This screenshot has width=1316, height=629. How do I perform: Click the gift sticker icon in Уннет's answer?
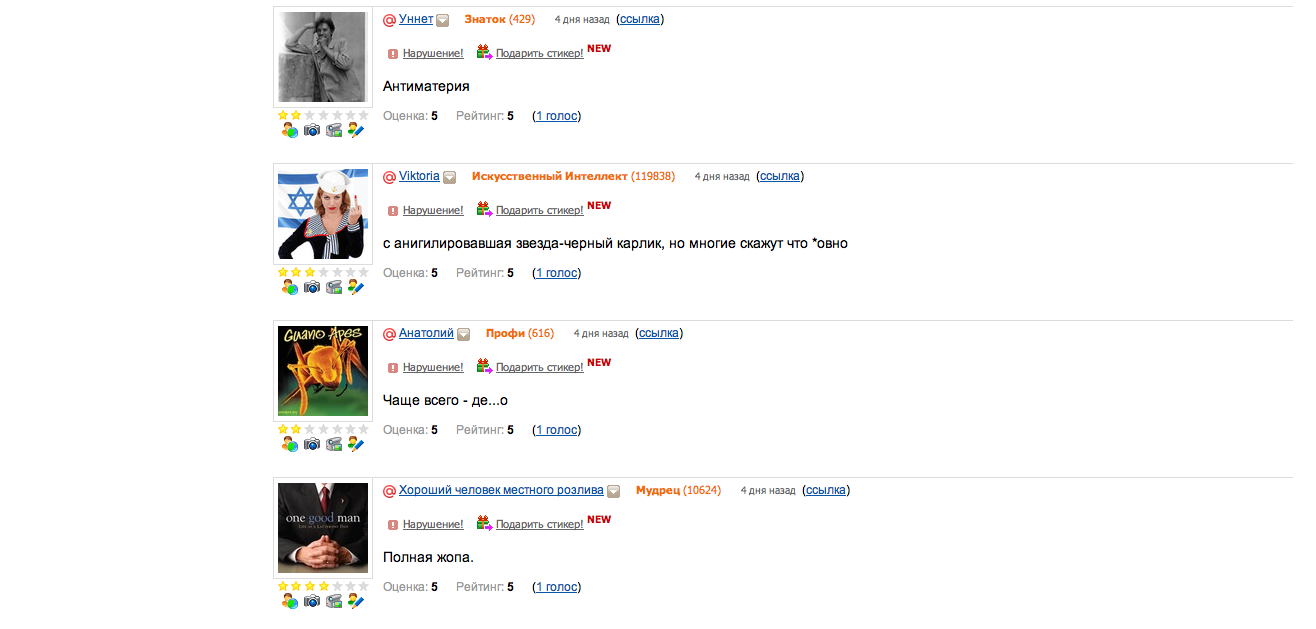pyautogui.click(x=484, y=52)
